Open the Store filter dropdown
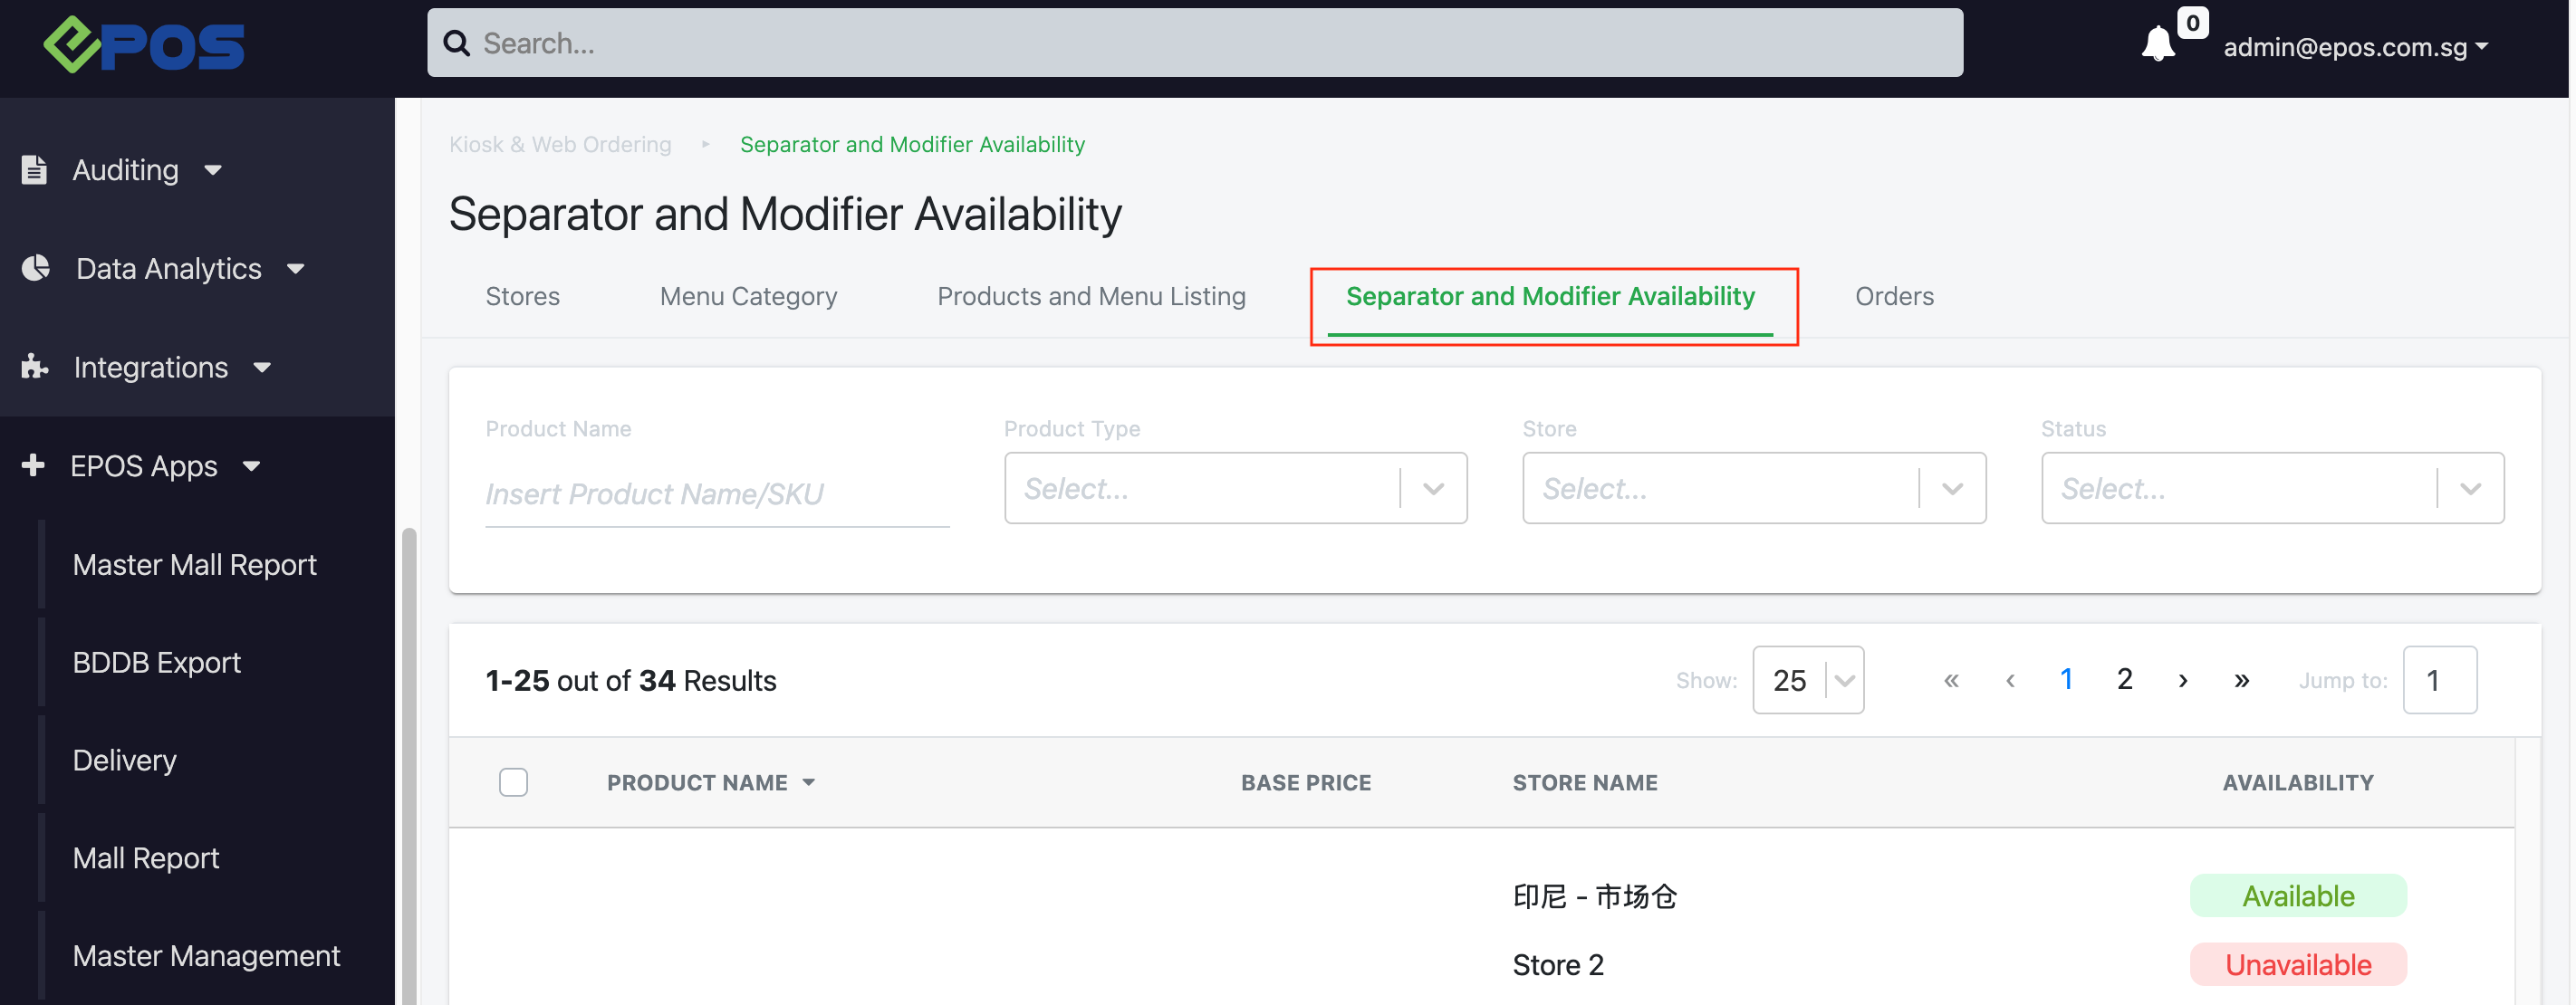 coord(1753,488)
